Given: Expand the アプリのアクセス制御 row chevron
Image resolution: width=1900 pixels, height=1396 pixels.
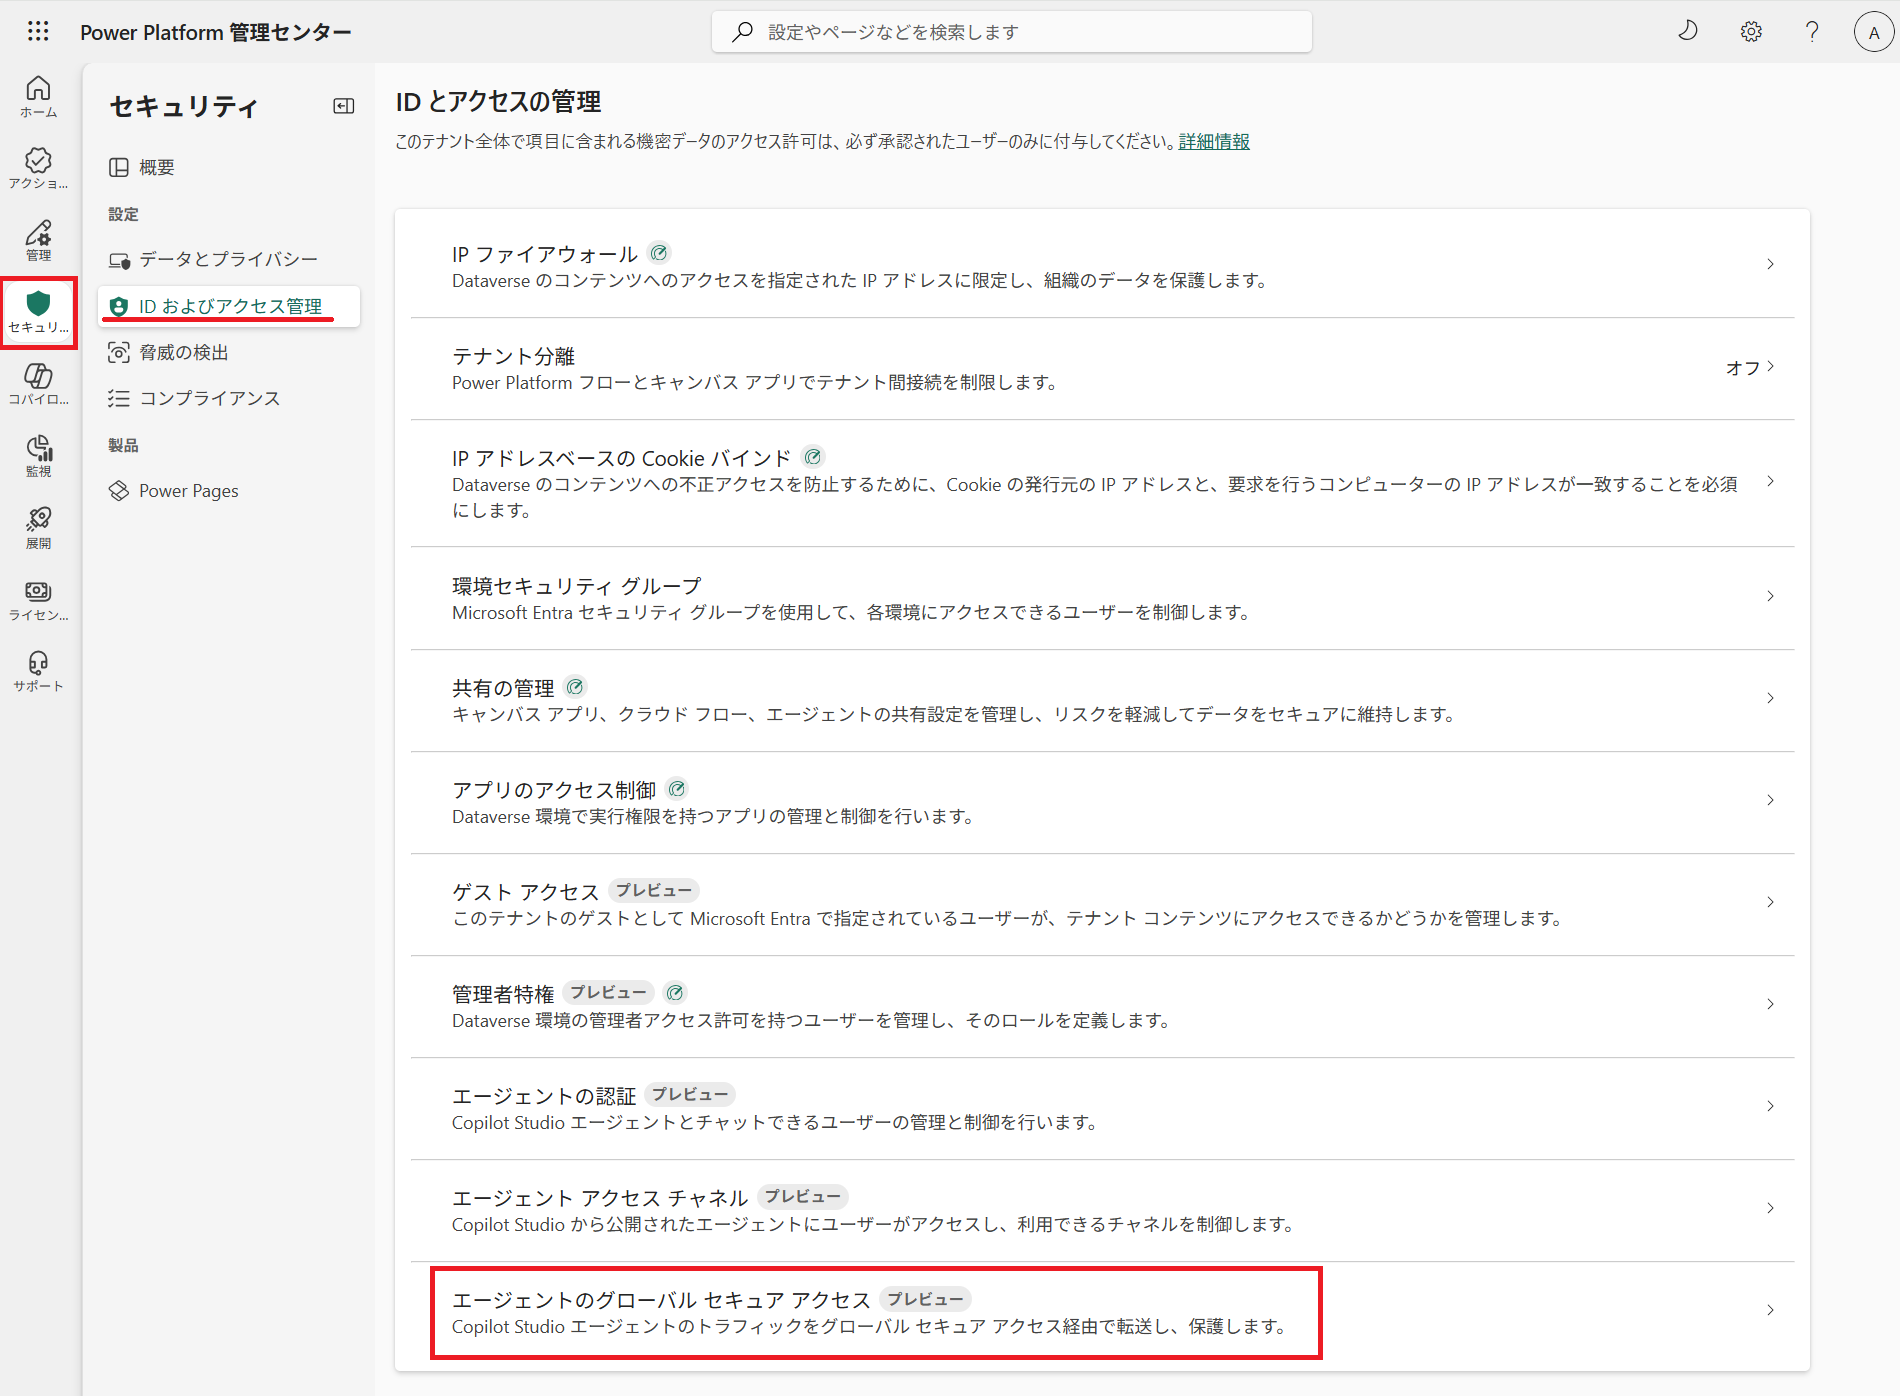Looking at the screenshot, I should (x=1770, y=800).
